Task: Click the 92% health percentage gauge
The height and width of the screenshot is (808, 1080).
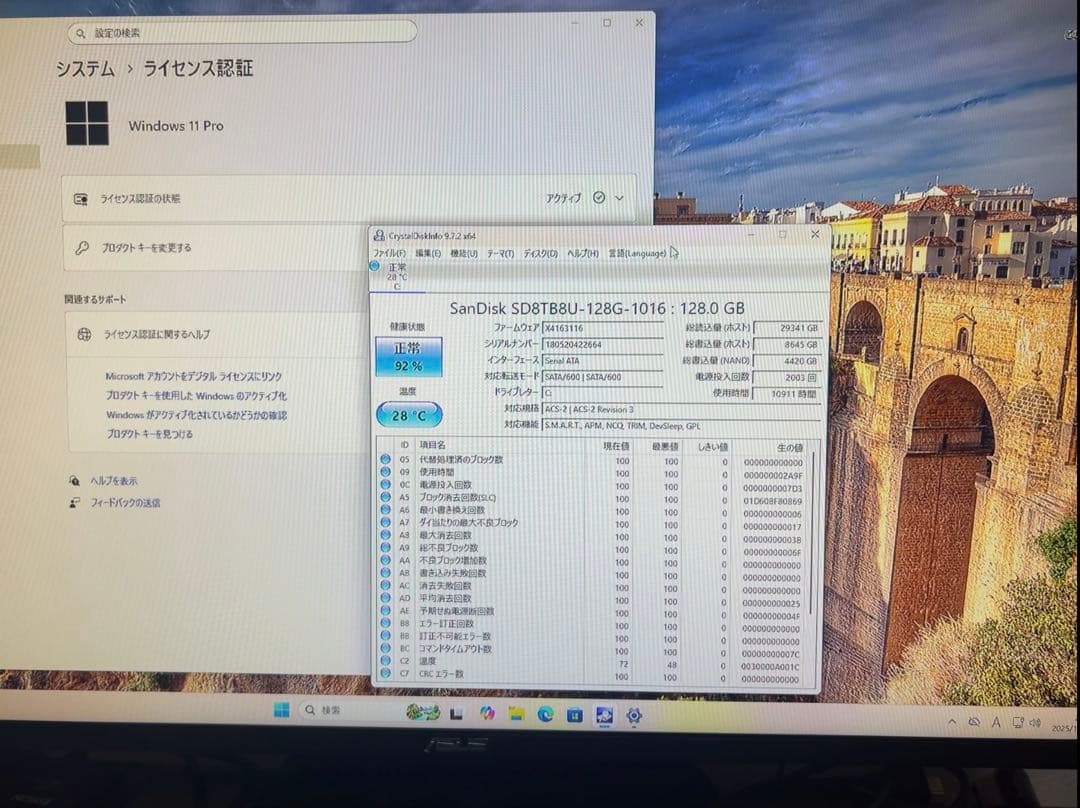Action: pyautogui.click(x=407, y=368)
